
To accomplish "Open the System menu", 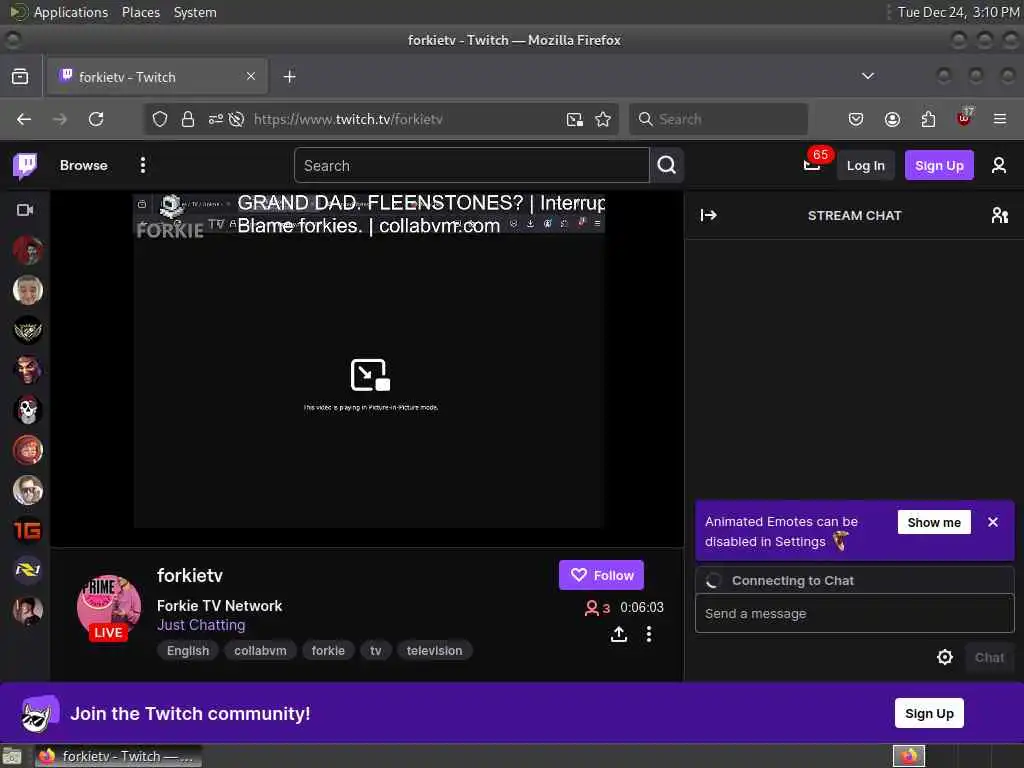I will coord(195,12).
